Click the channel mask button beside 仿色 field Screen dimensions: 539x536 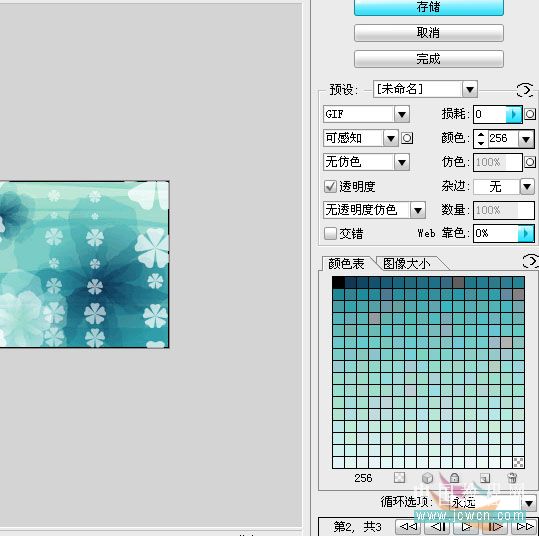[x=530, y=162]
